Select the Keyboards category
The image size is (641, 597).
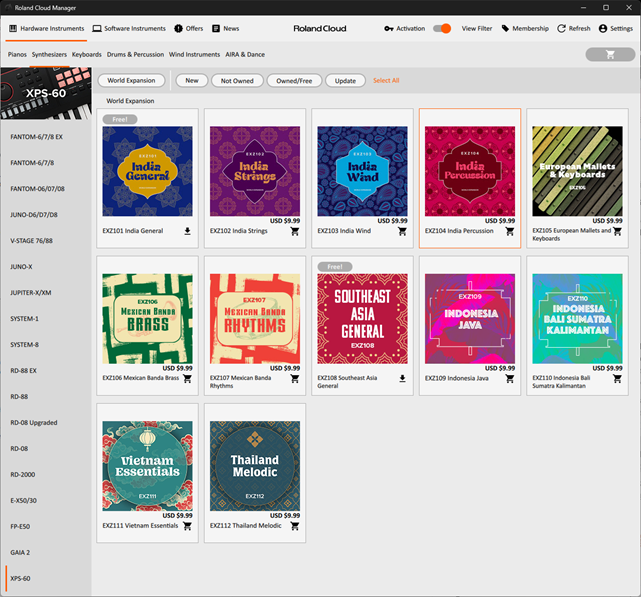(x=87, y=54)
